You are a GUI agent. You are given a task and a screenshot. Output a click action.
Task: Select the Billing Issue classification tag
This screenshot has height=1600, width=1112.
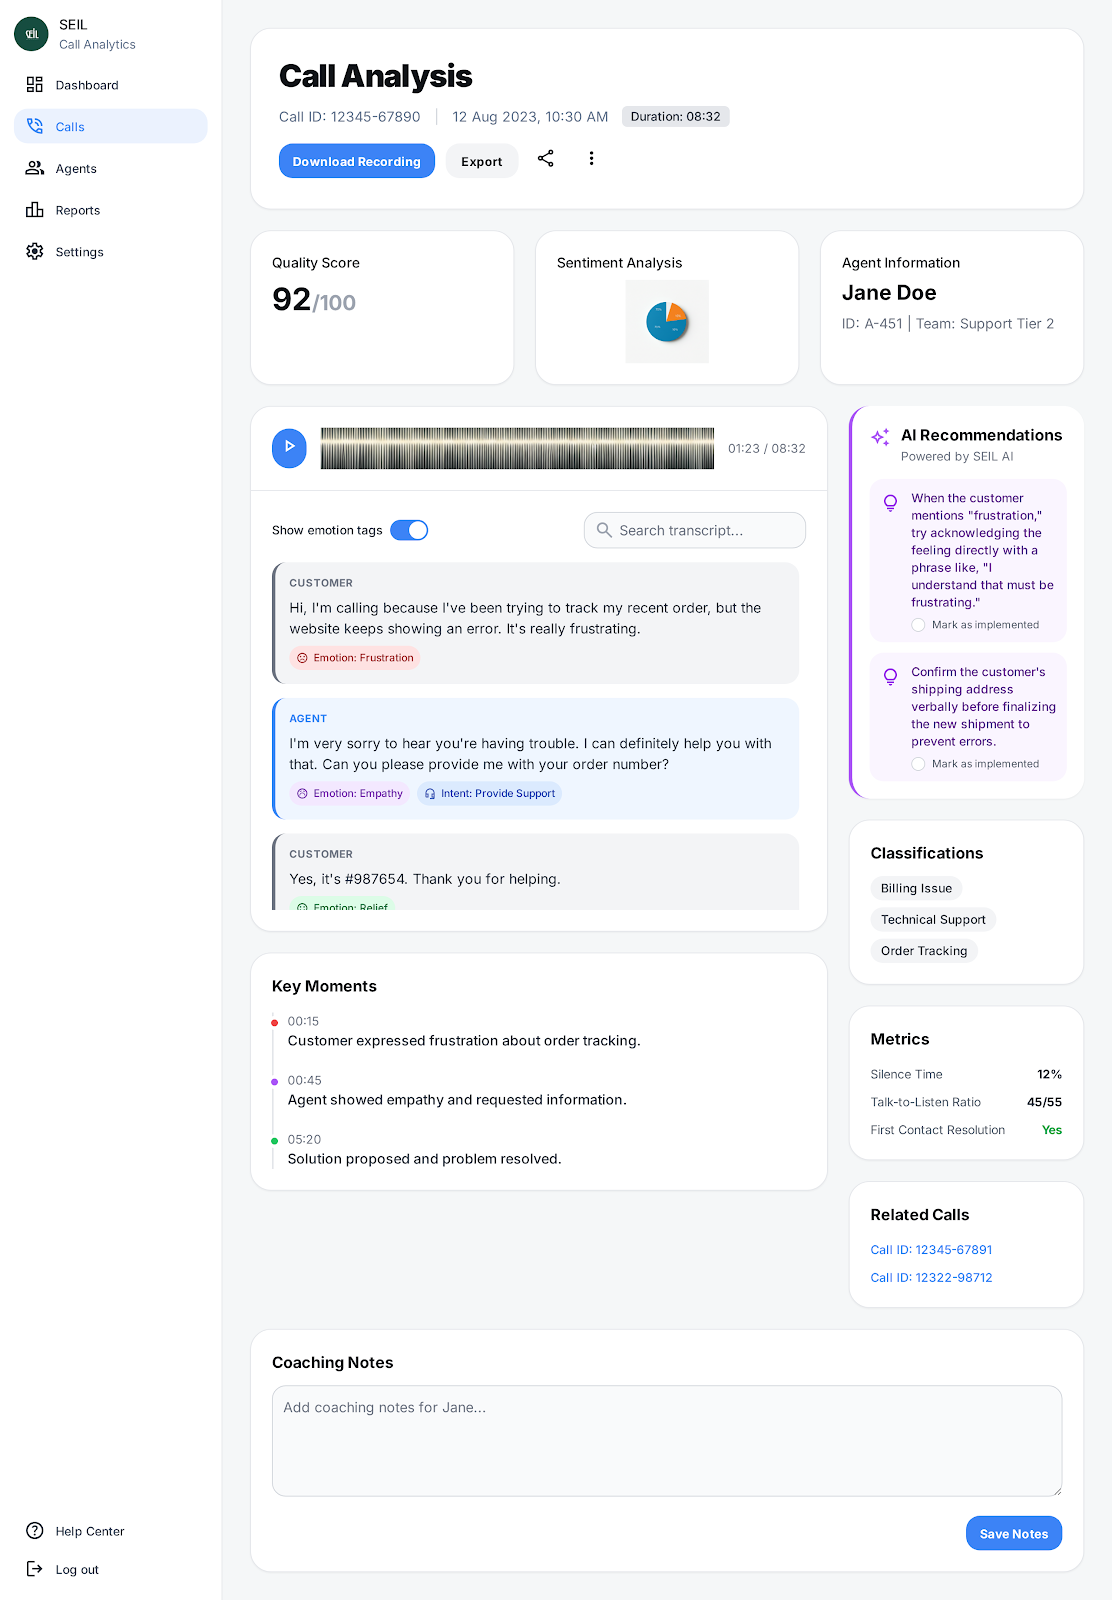[916, 888]
